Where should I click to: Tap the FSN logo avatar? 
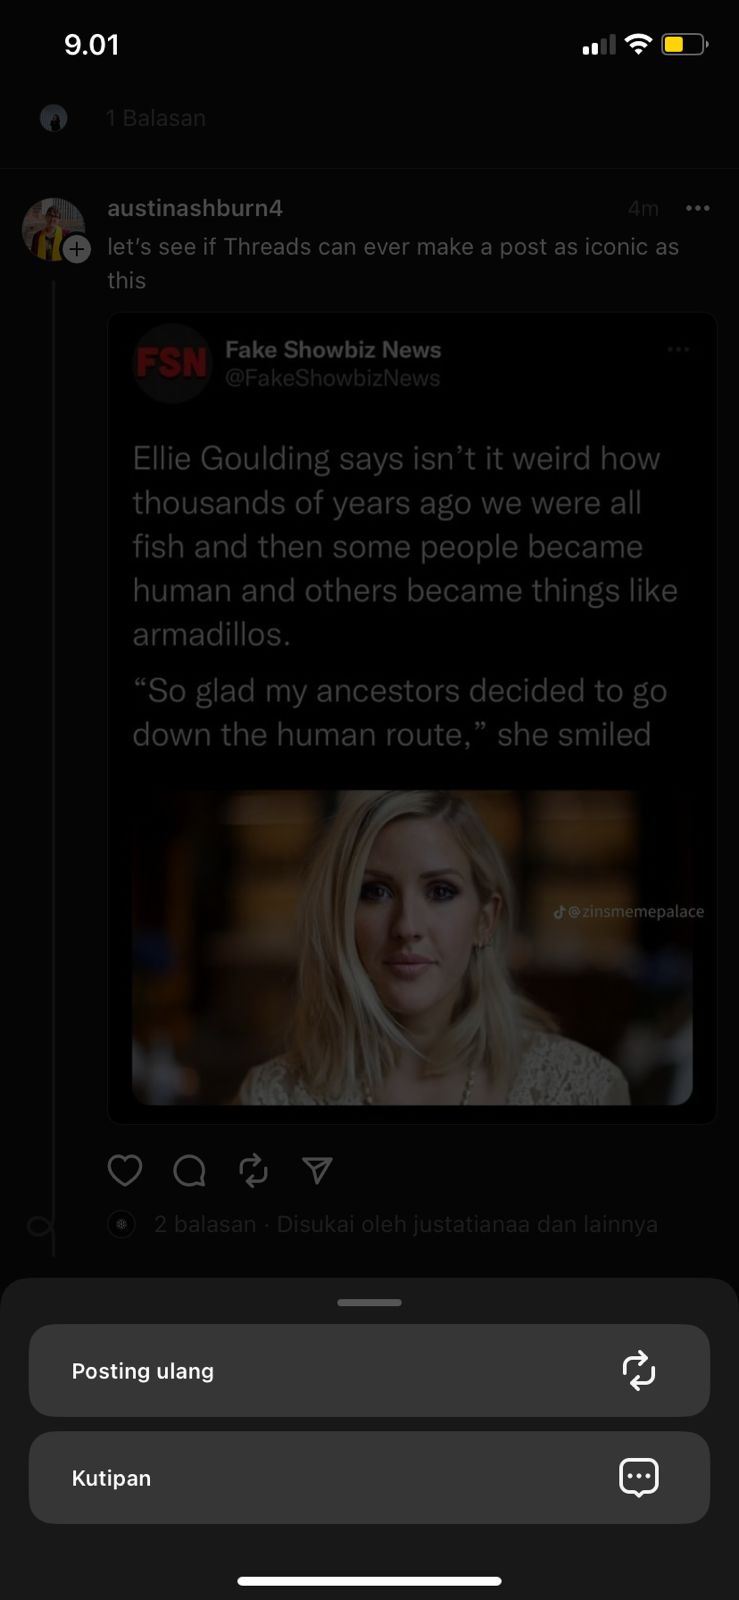[172, 363]
